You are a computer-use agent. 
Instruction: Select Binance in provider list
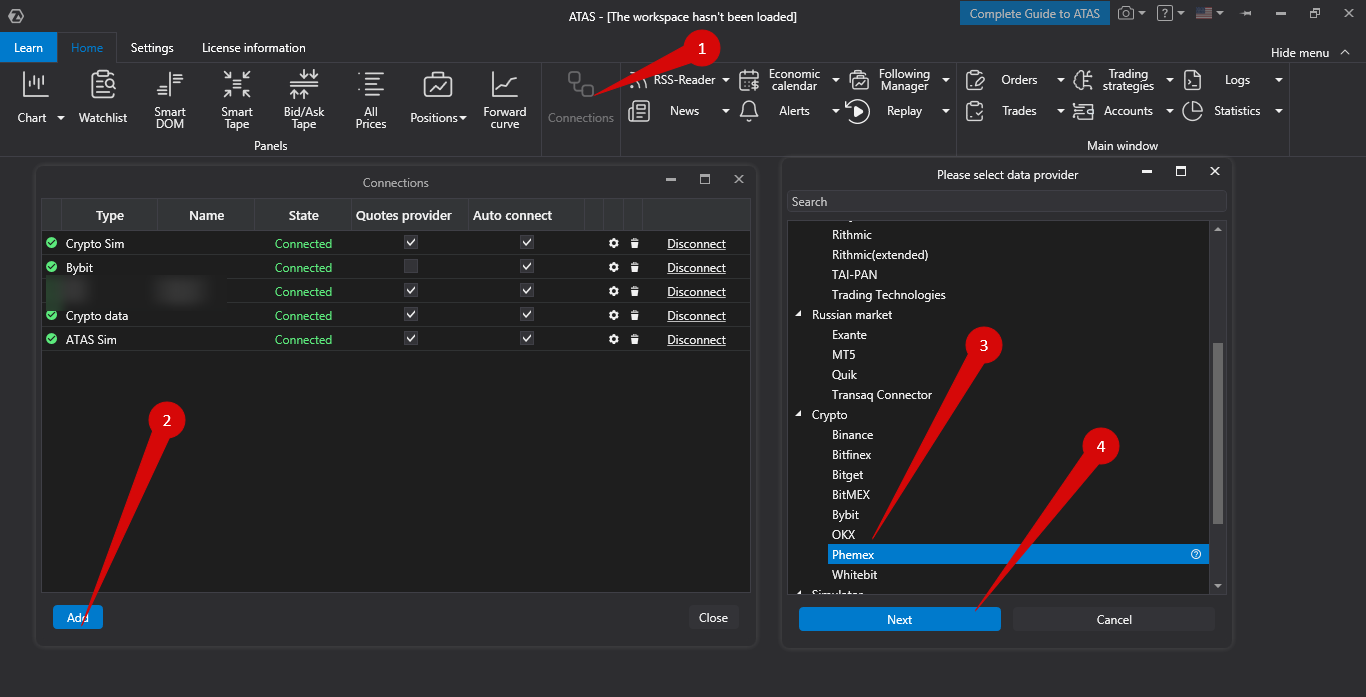pyautogui.click(x=852, y=434)
